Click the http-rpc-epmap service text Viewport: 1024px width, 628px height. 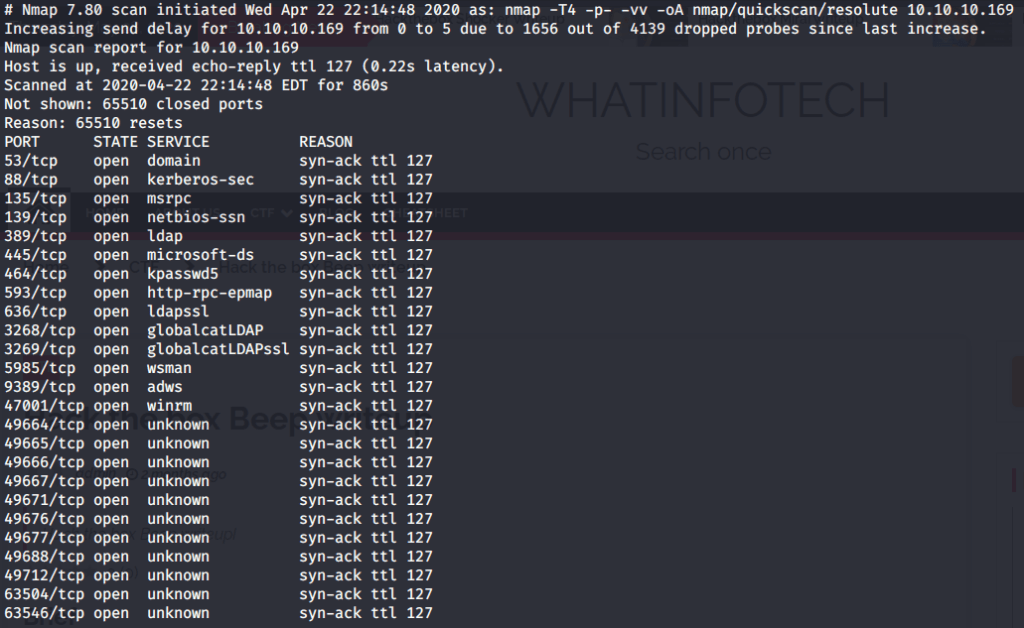(209, 293)
